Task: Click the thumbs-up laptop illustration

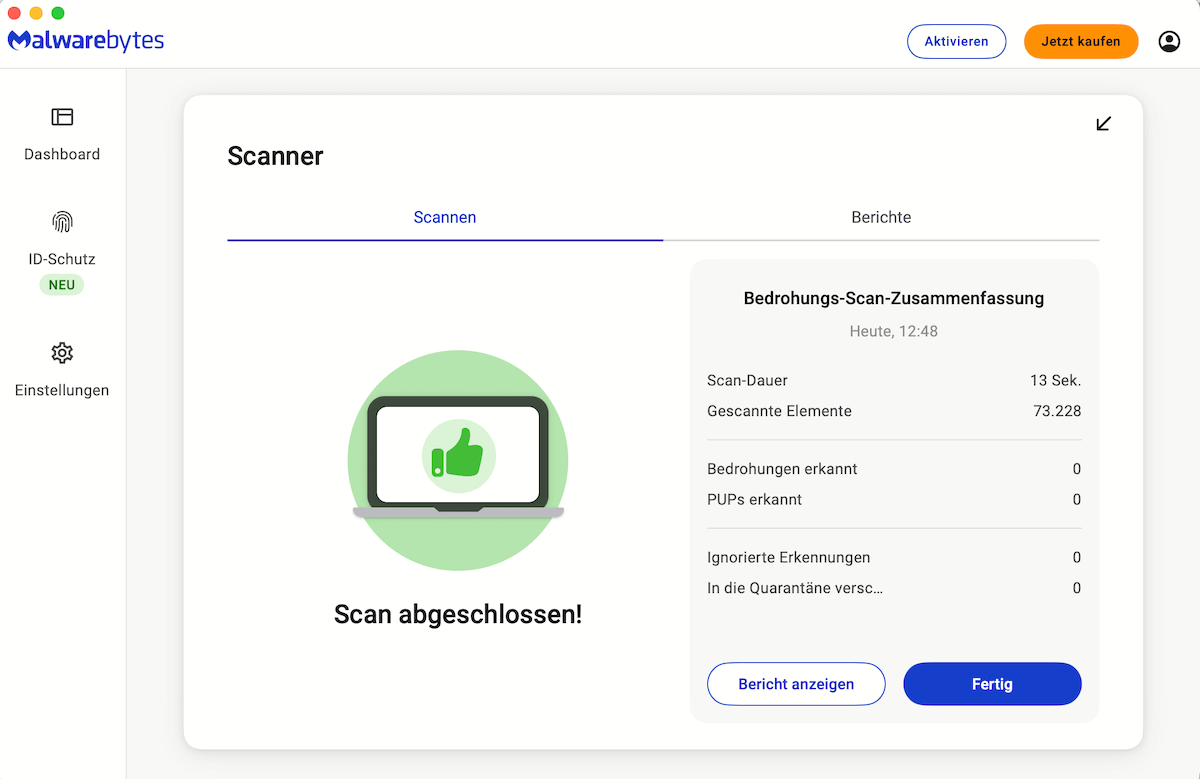Action: click(x=458, y=459)
